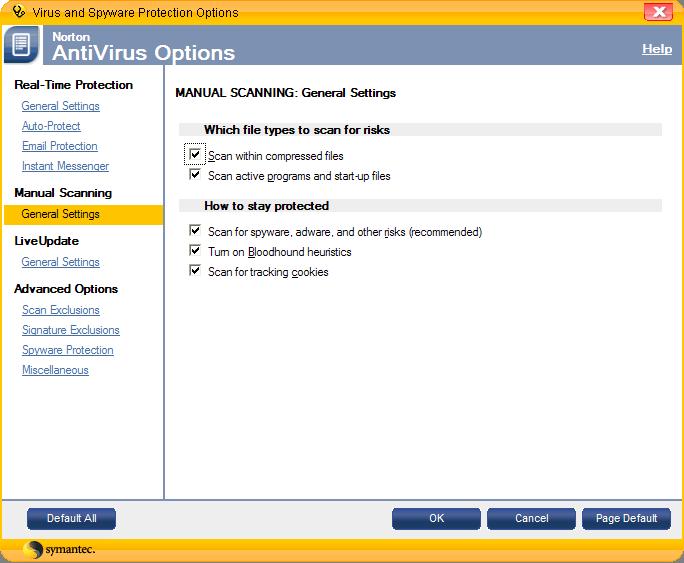The image size is (684, 563).
Task: Select General Settings under Manual Scanning
Action: (x=83, y=214)
